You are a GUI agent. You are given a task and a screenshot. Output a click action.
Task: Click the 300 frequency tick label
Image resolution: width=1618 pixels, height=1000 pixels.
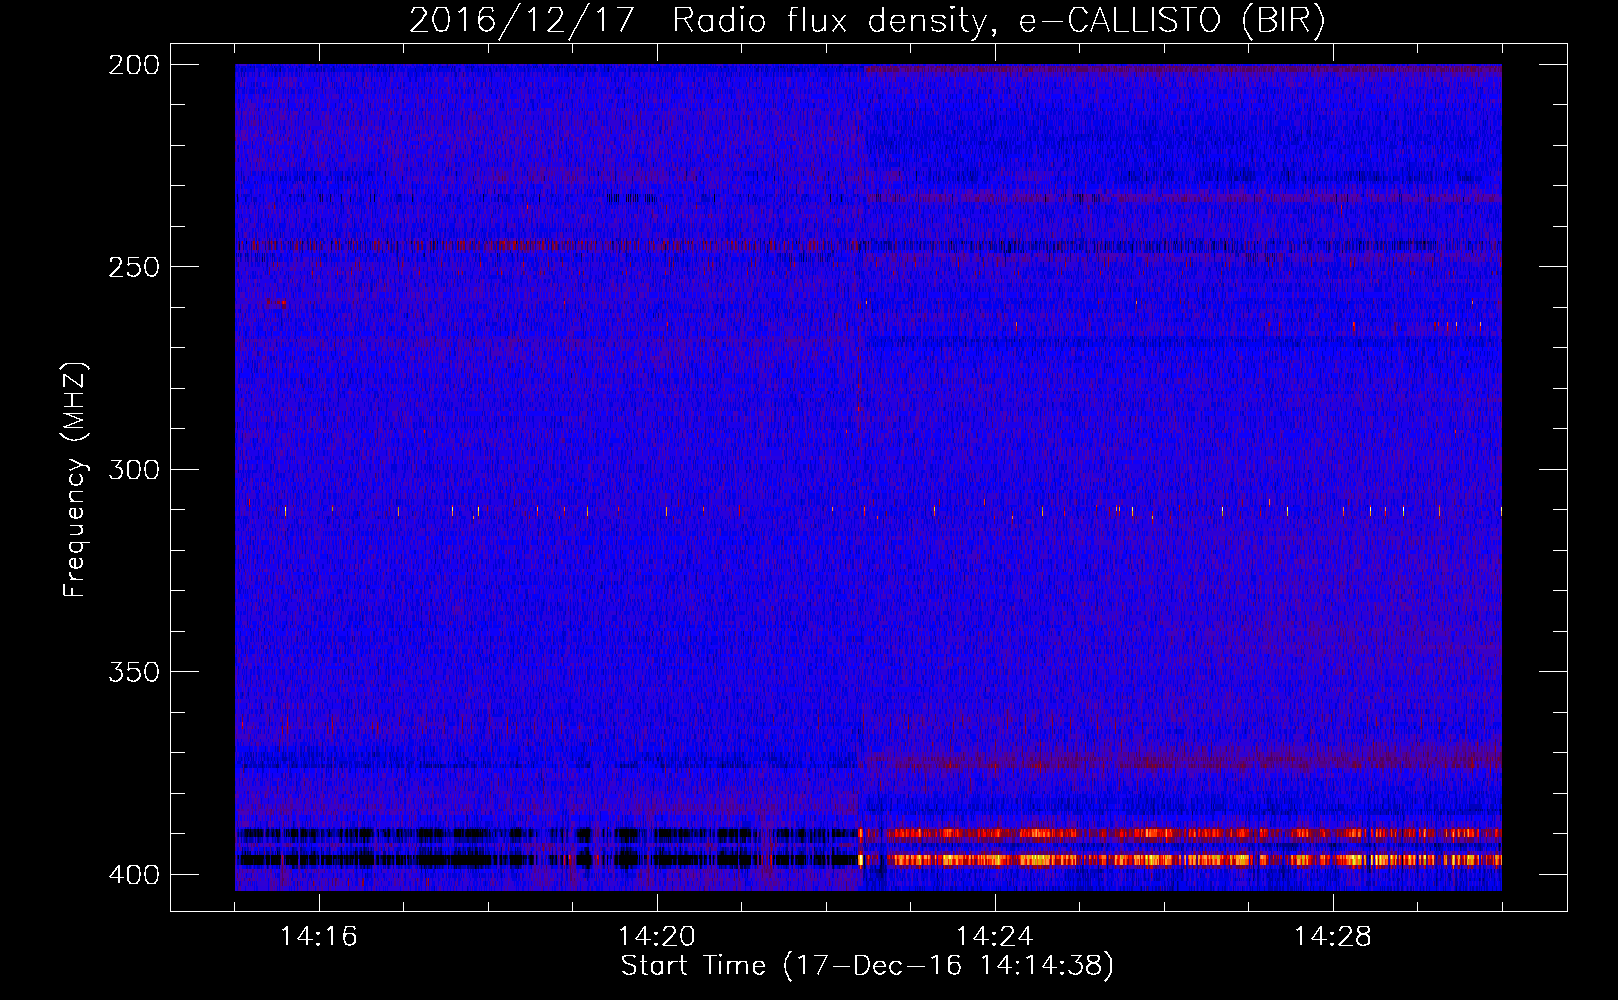[134, 470]
